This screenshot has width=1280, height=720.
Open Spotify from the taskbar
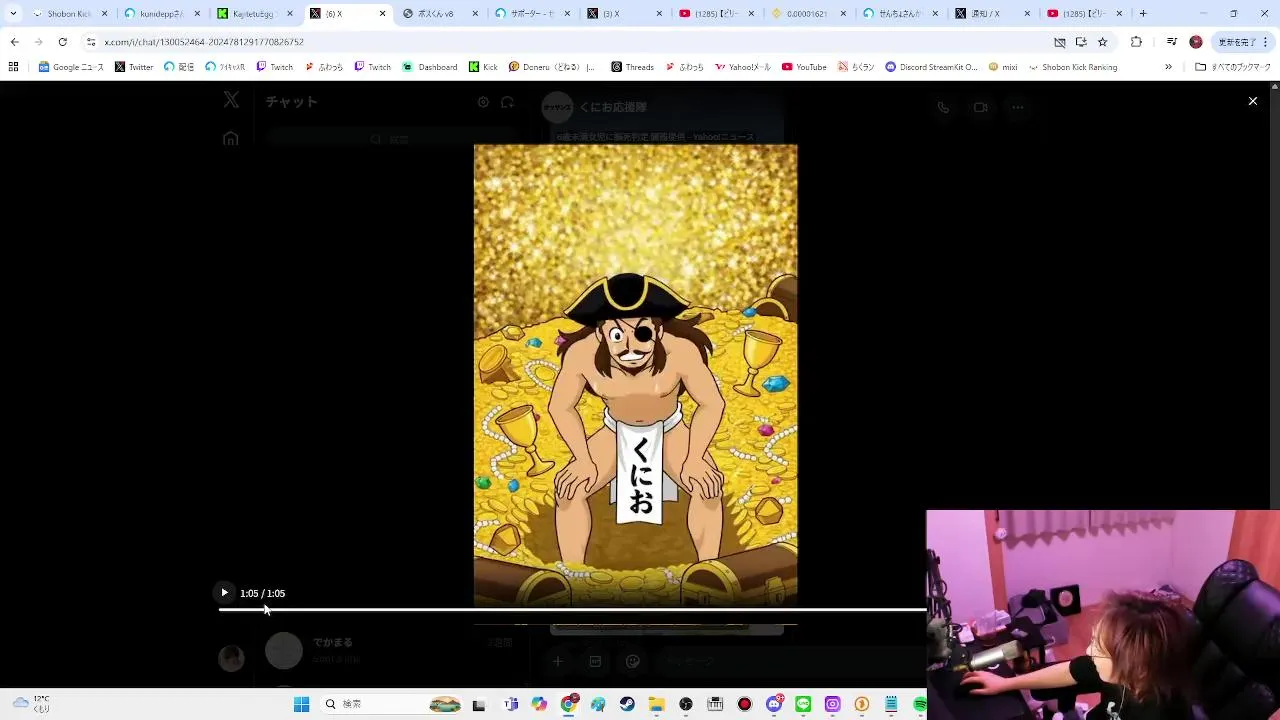[x=919, y=704]
